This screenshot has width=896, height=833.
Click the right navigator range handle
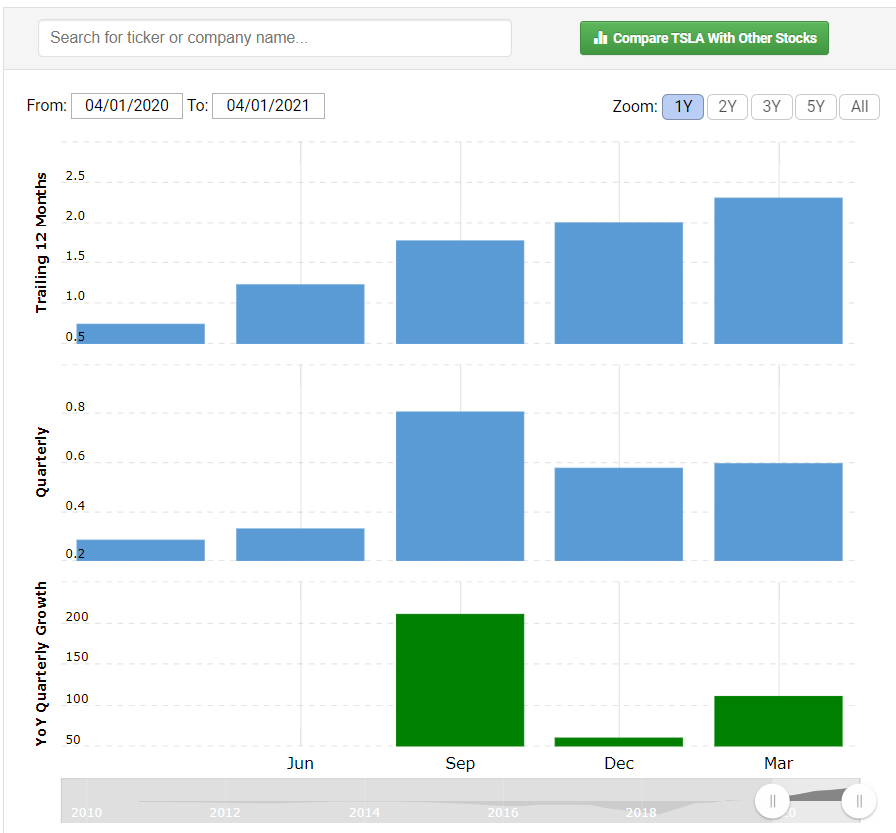point(859,801)
